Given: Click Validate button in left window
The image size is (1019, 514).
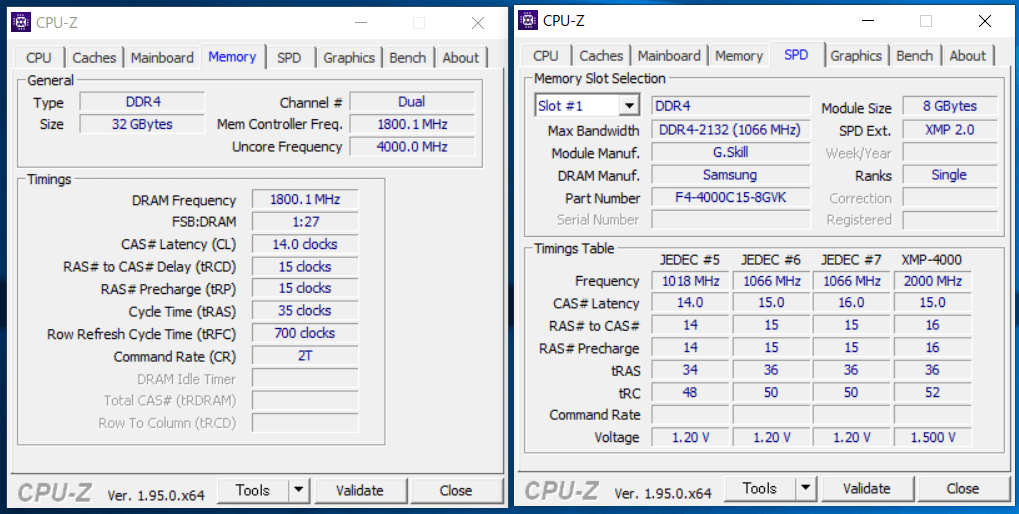Looking at the screenshot, I should tap(360, 491).
